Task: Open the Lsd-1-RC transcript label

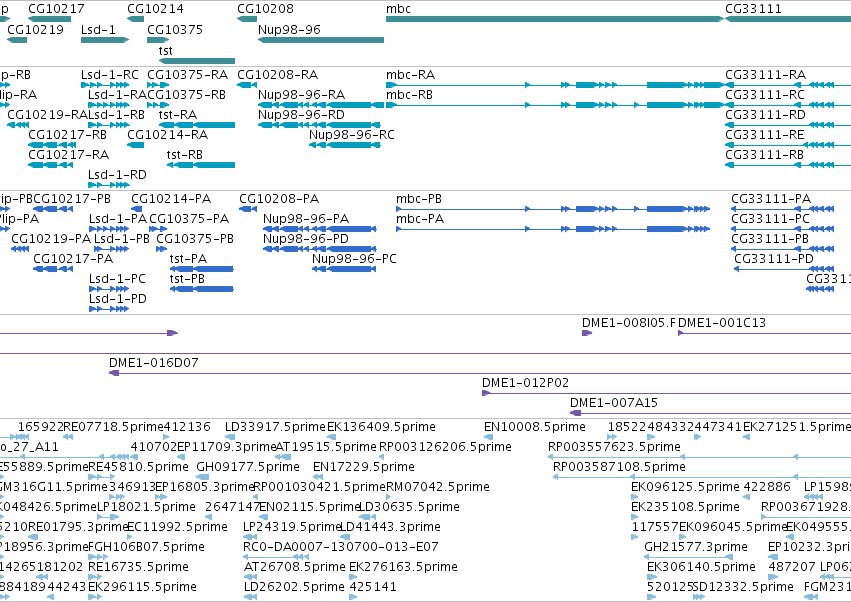Action: pyautogui.click(x=110, y=74)
